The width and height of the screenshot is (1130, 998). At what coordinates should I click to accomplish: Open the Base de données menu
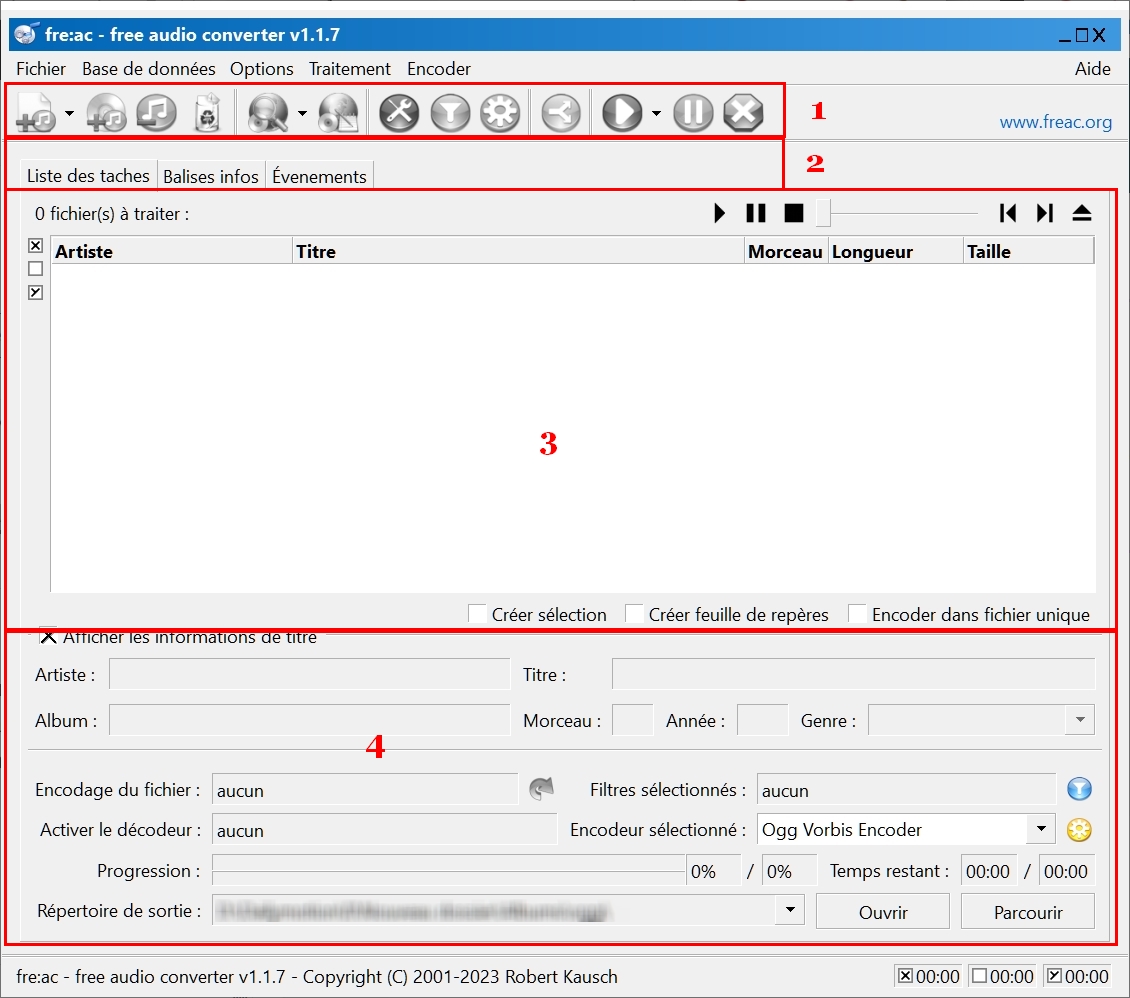pyautogui.click(x=148, y=68)
